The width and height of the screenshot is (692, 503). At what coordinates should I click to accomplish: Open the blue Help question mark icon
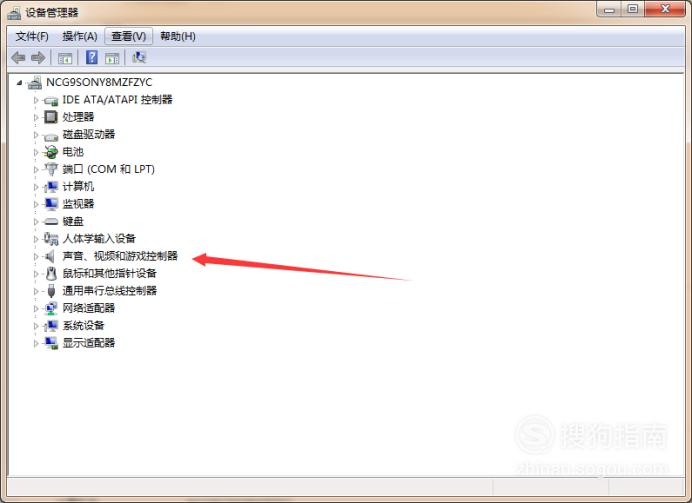tap(92, 57)
